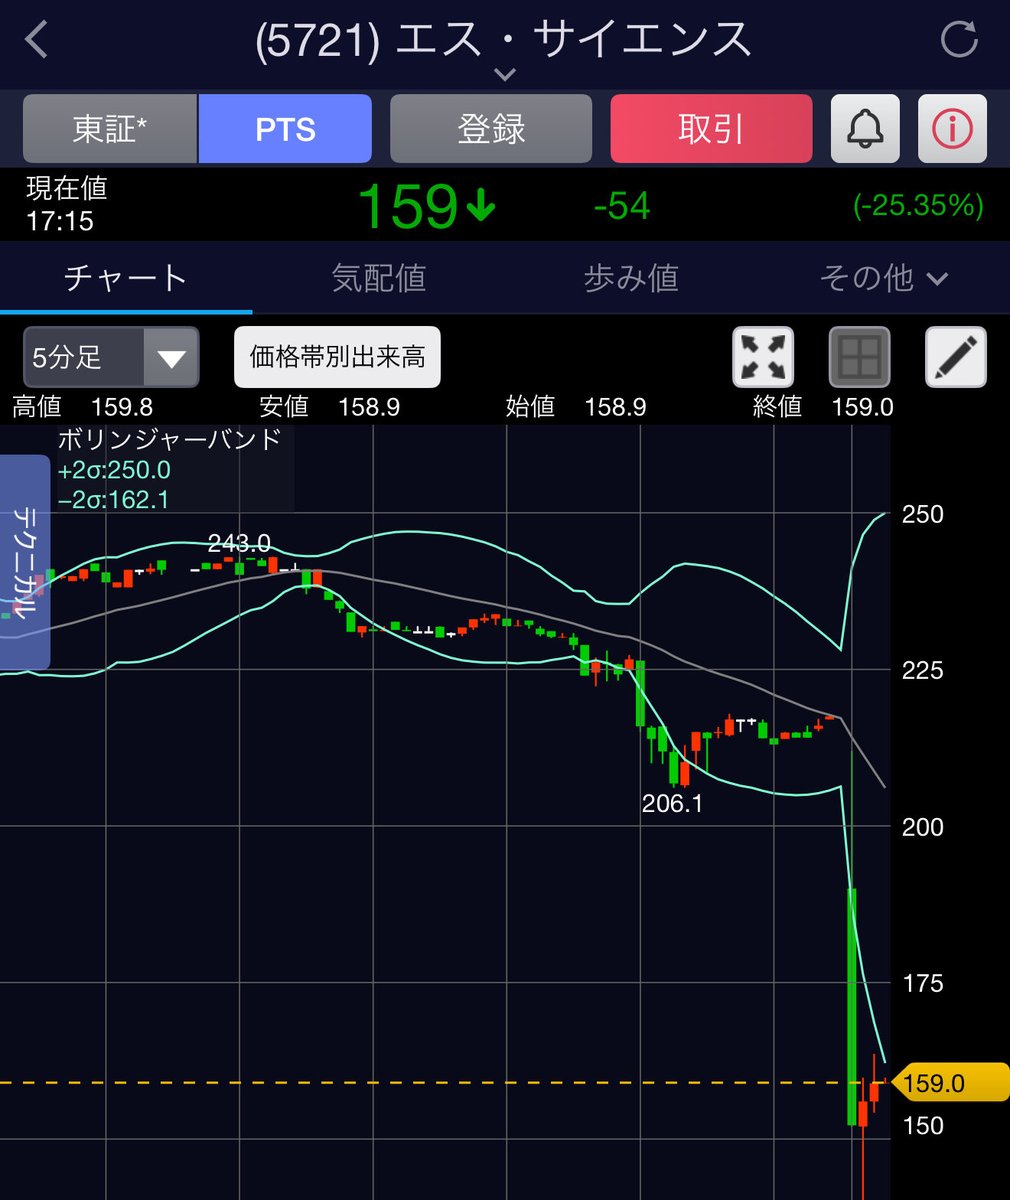Register the stock with 登録
This screenshot has height=1200, width=1010.
[491, 128]
